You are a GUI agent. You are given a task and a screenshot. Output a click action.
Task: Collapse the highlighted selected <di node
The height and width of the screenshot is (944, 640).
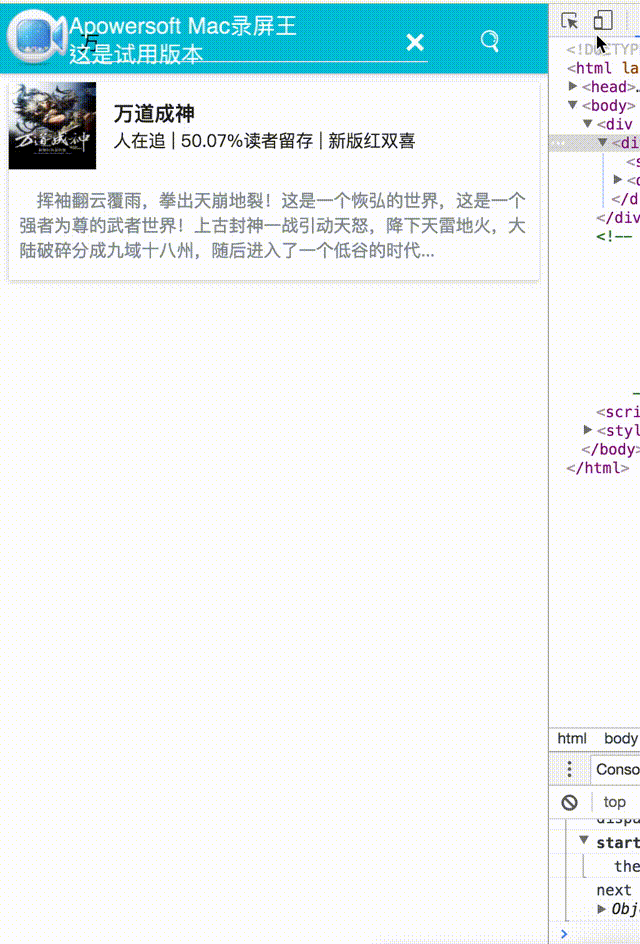click(x=603, y=143)
